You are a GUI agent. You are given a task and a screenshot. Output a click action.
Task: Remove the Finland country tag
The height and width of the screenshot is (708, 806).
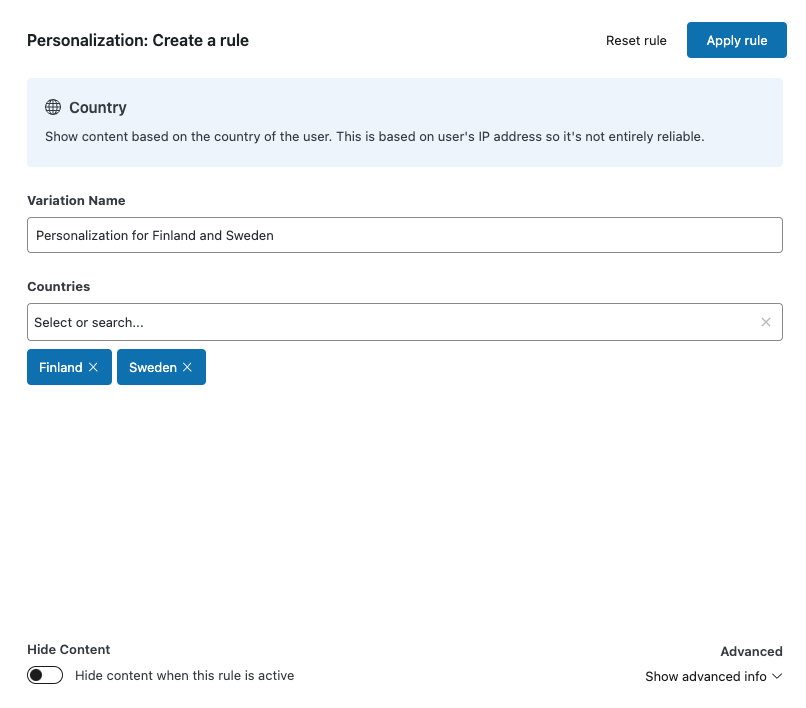click(94, 367)
